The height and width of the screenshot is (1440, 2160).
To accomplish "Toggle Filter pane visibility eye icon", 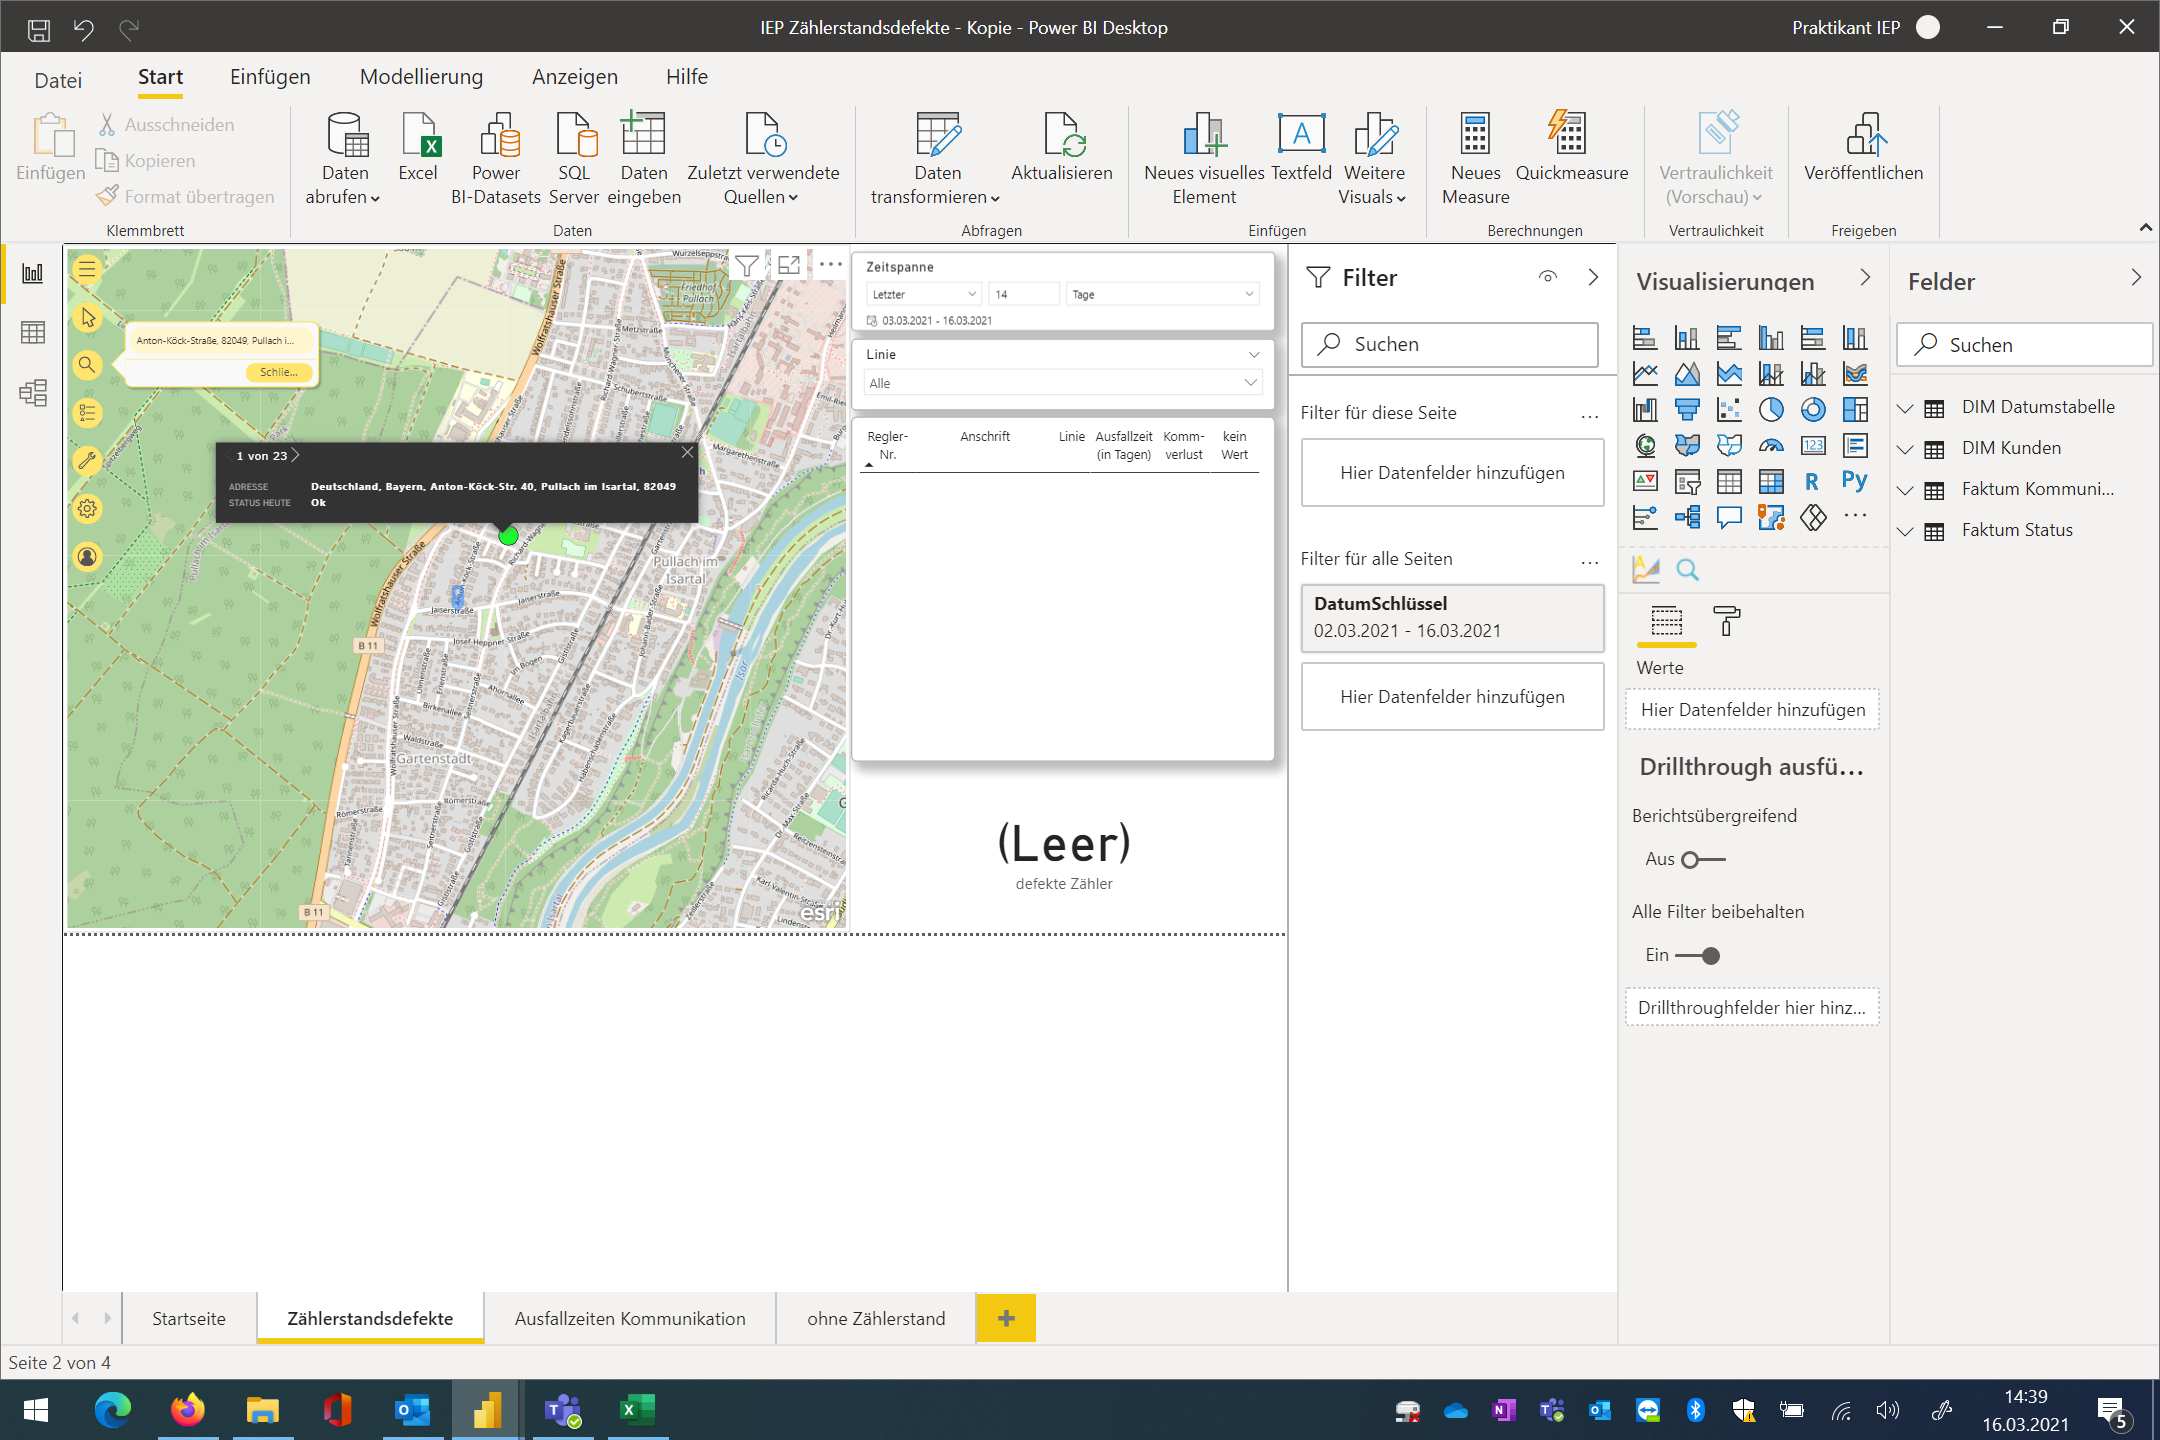I will click(x=1548, y=277).
